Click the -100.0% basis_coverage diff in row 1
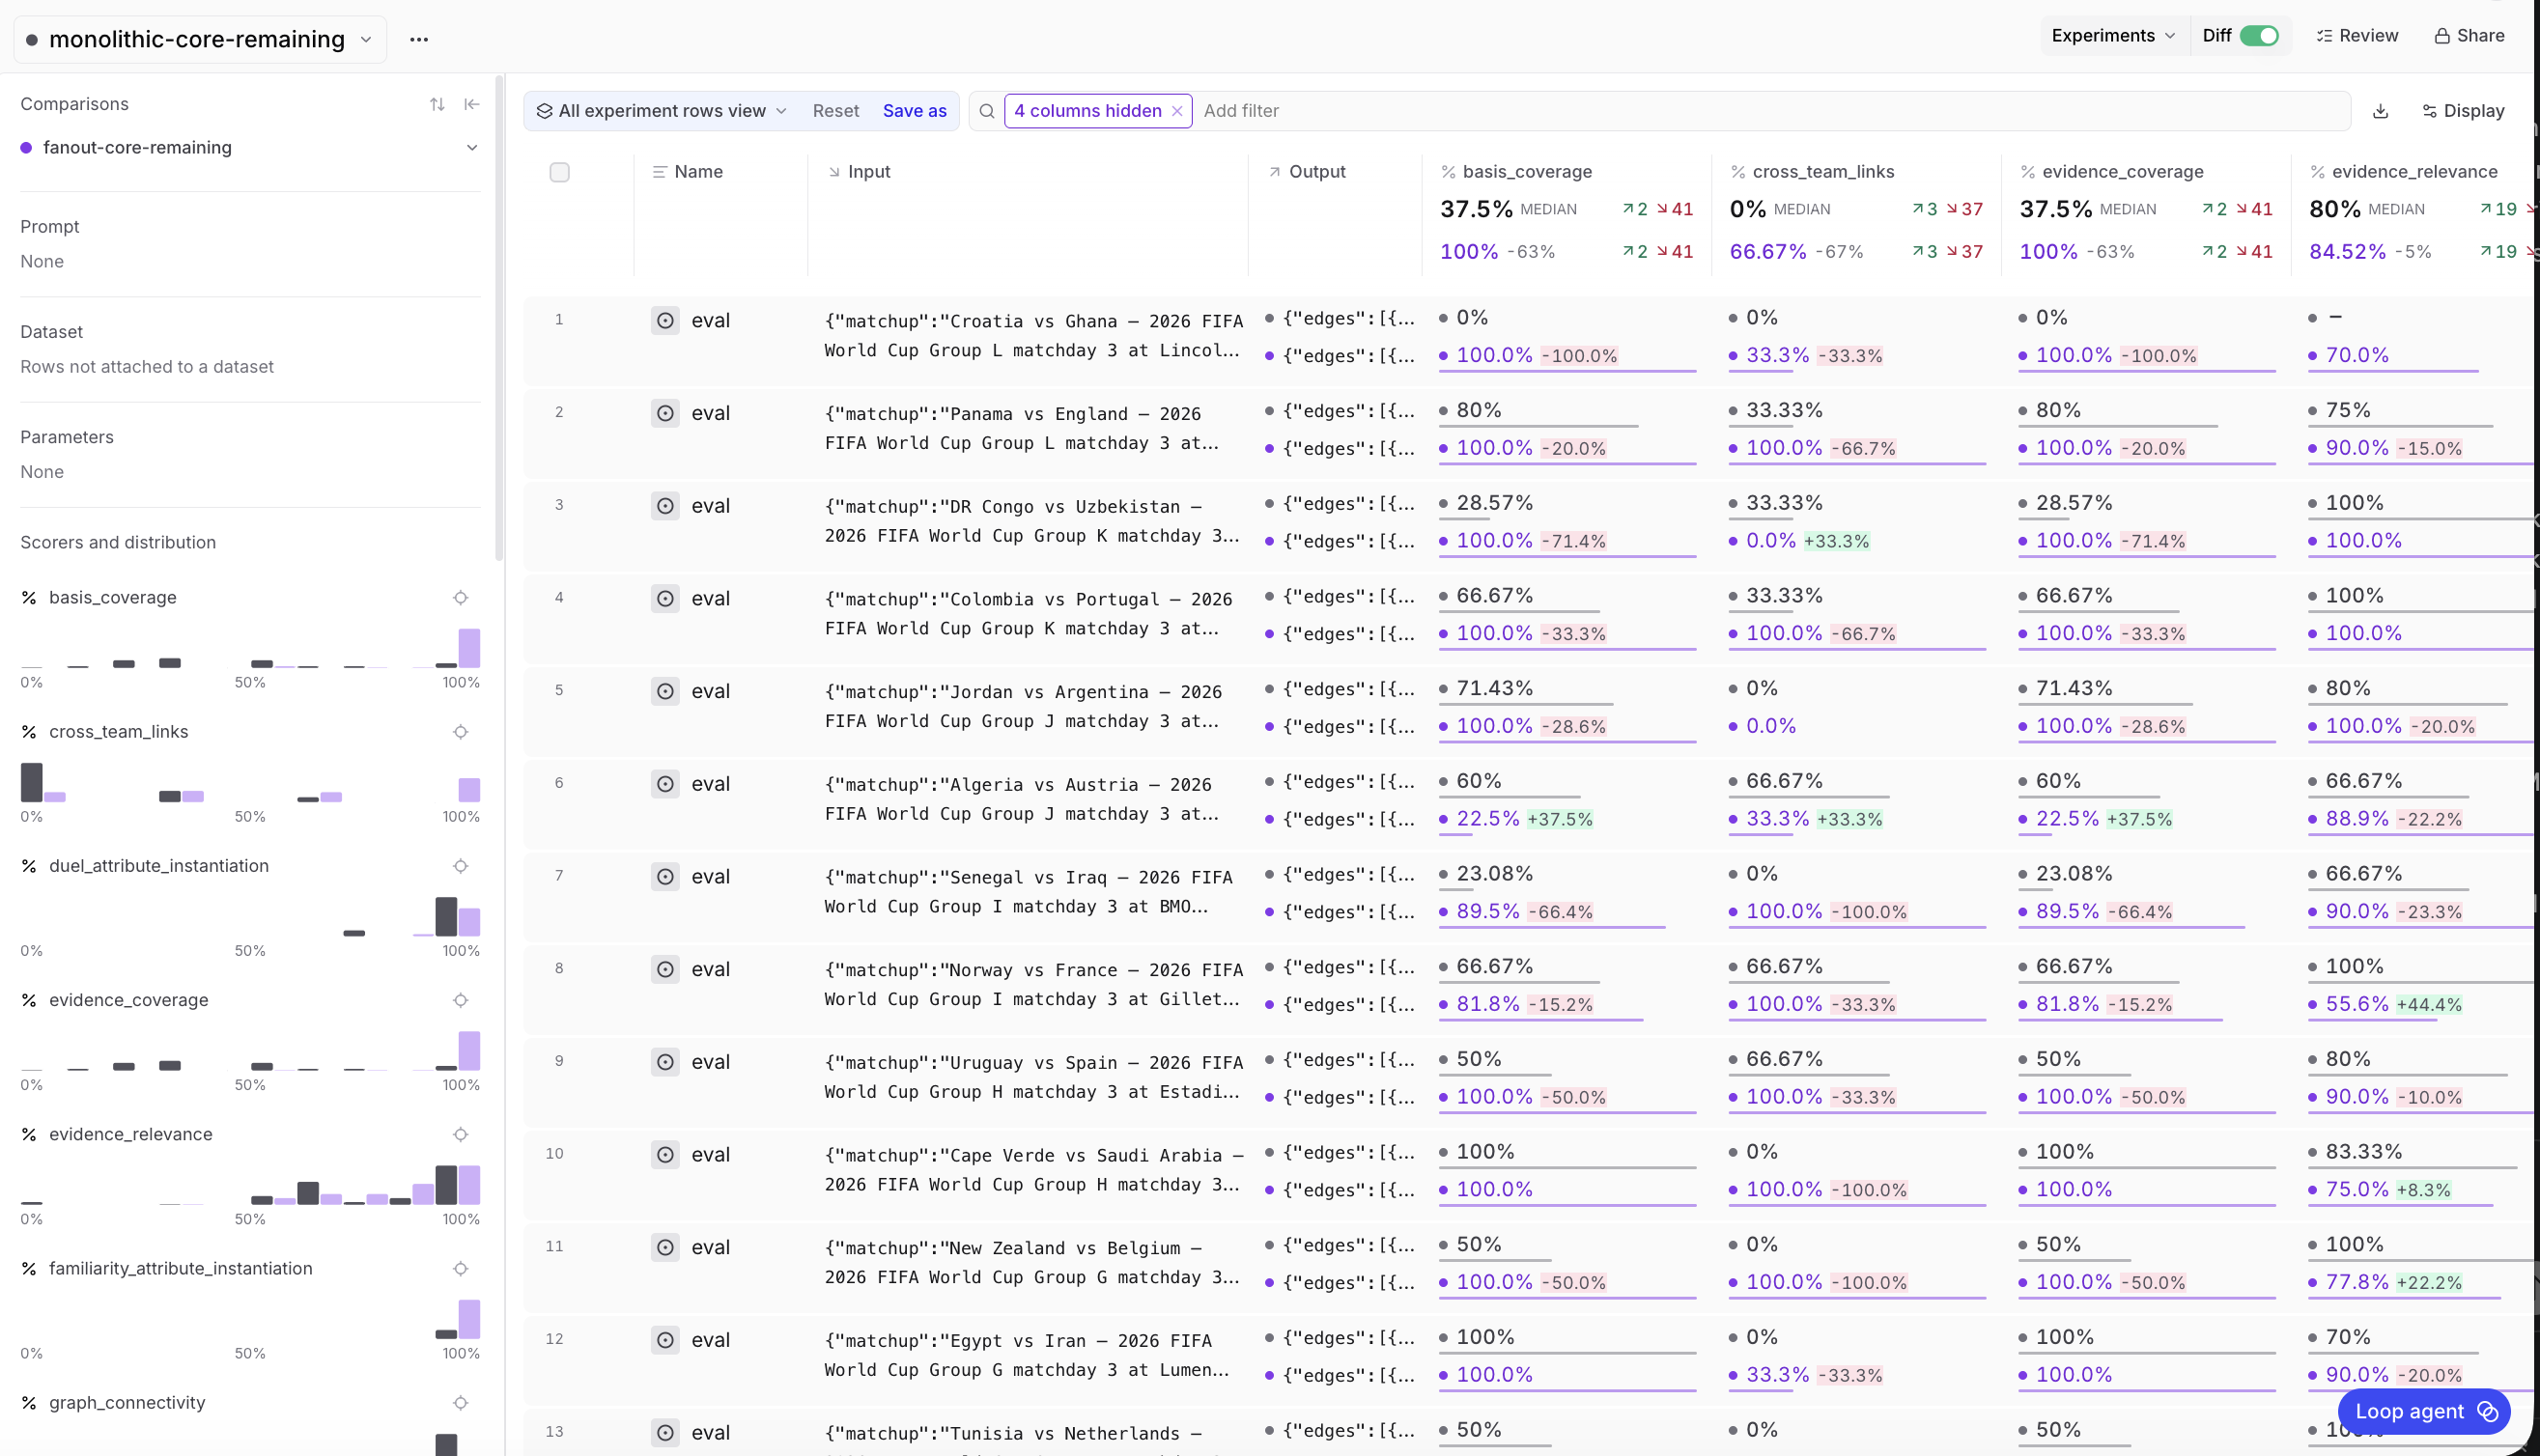Image resolution: width=2540 pixels, height=1456 pixels. pyautogui.click(x=1580, y=356)
